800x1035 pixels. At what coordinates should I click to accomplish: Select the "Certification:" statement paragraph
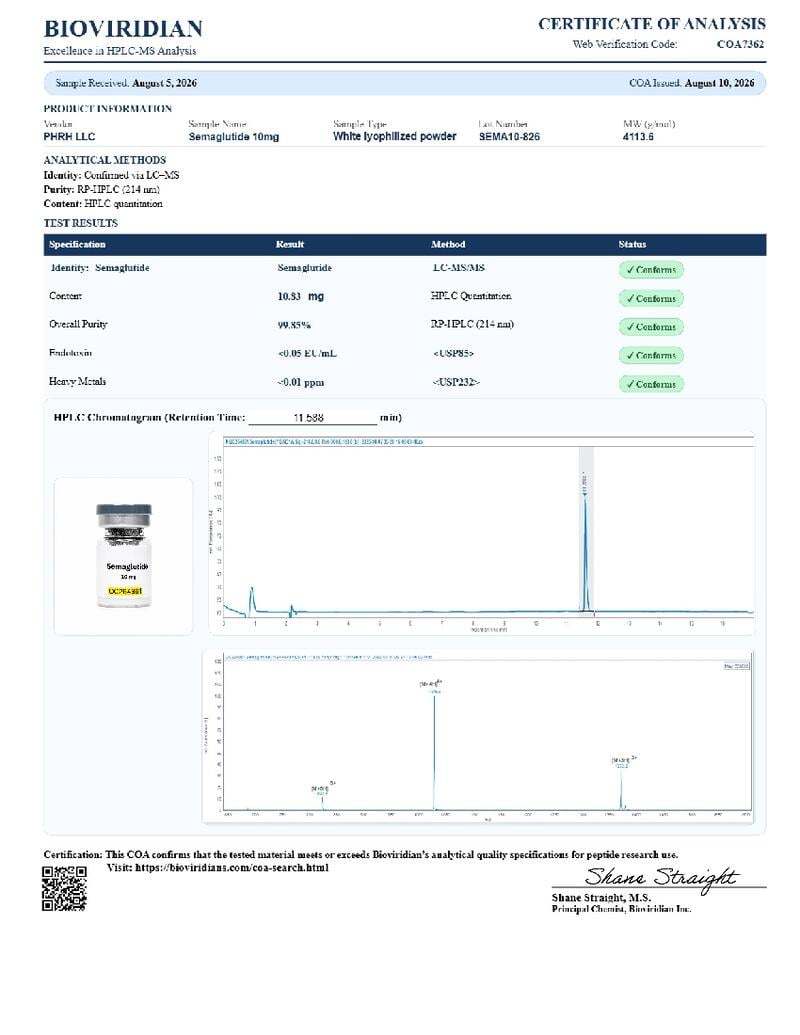coord(361,854)
